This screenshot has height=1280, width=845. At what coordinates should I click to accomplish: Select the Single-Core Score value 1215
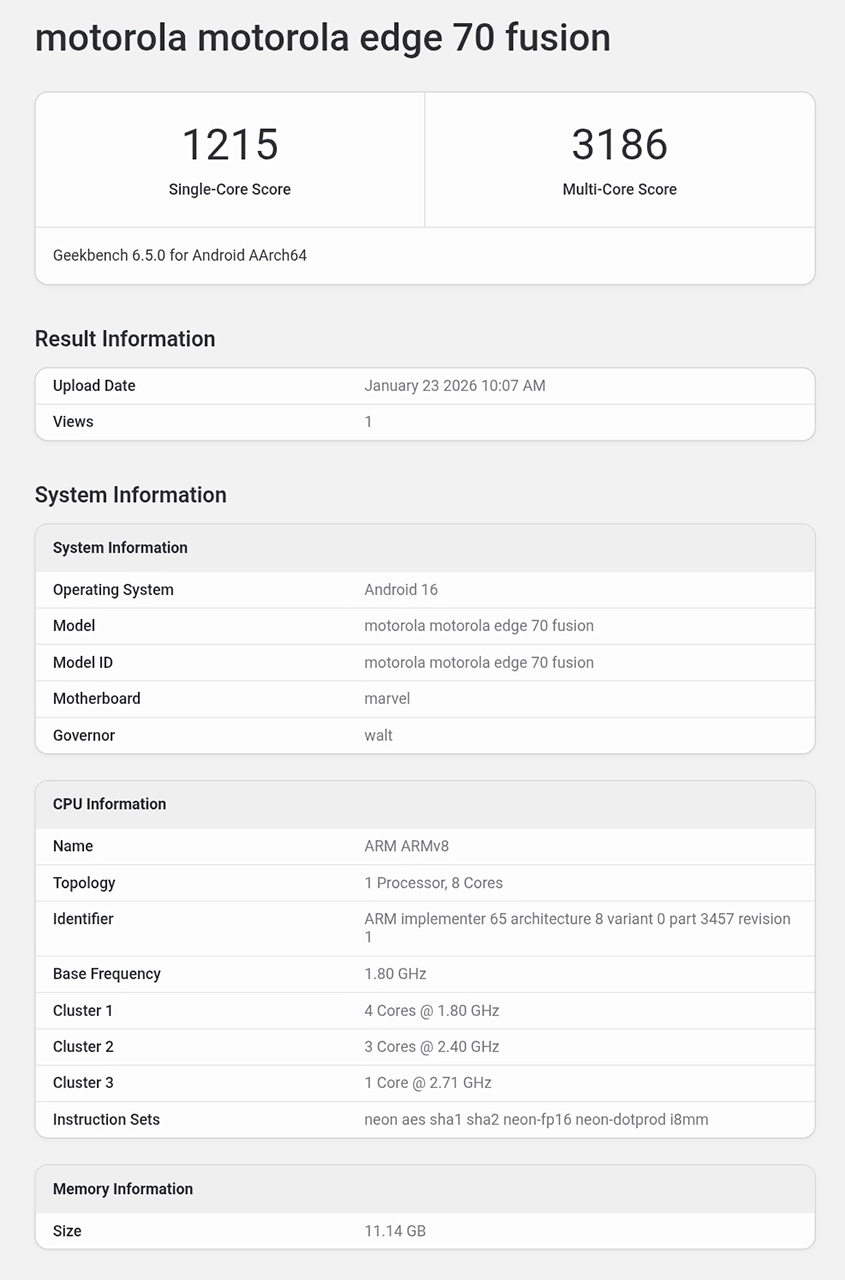pyautogui.click(x=229, y=145)
